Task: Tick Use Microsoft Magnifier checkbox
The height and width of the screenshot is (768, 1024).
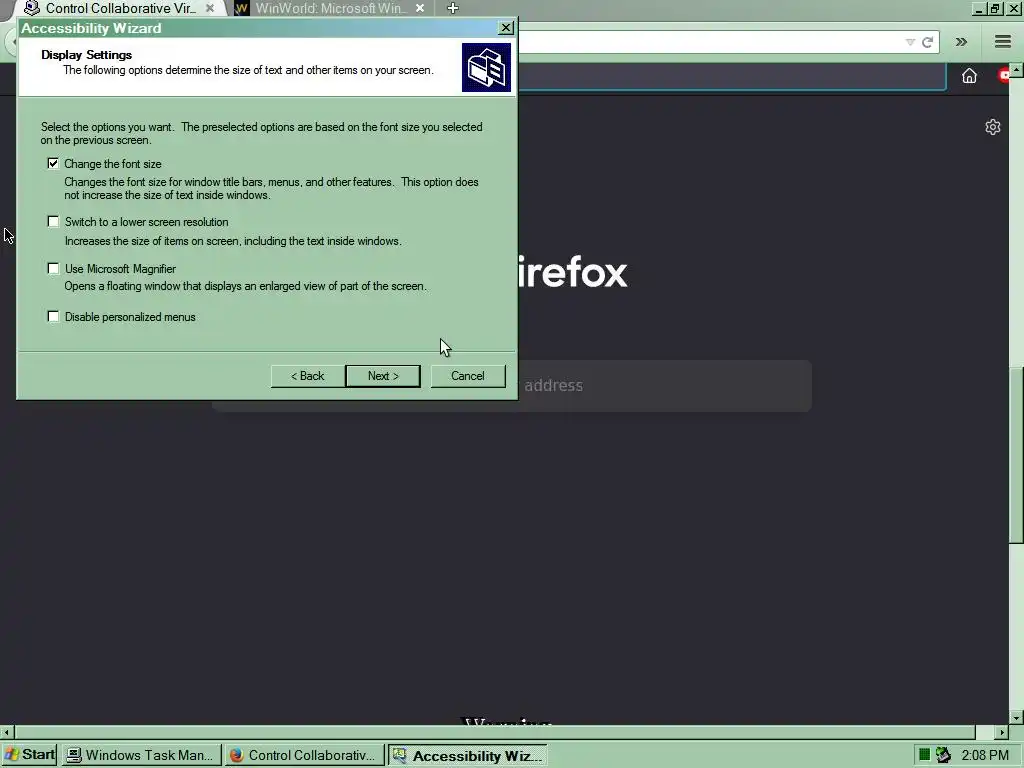Action: coord(53,268)
